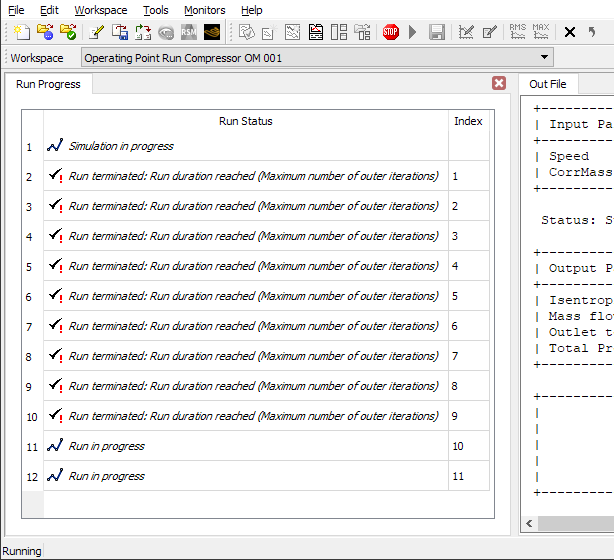Viewport: 614px width, 560px height.
Task: Click the open folder with green check icon
Action: click(x=68, y=32)
